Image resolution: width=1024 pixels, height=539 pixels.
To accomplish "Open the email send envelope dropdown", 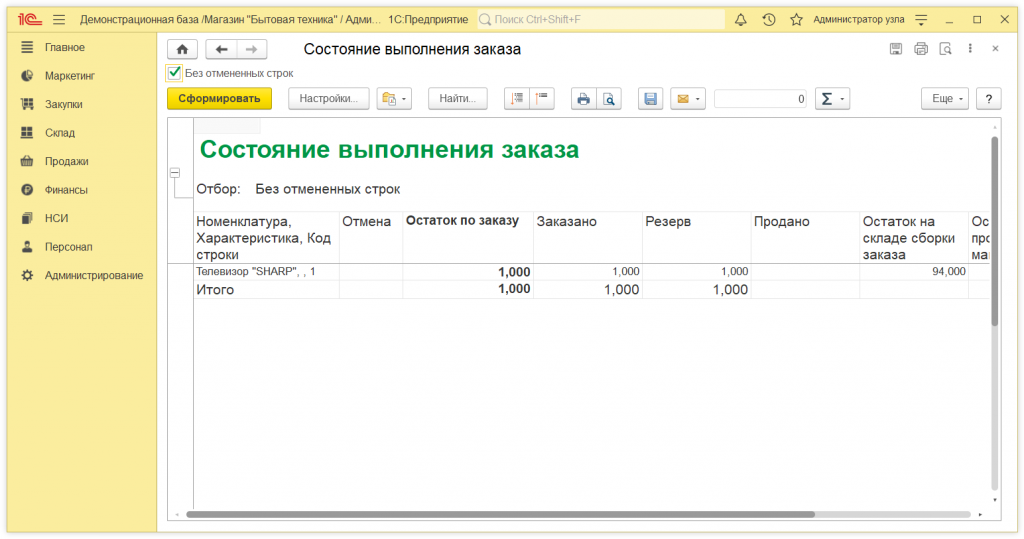I will (688, 99).
